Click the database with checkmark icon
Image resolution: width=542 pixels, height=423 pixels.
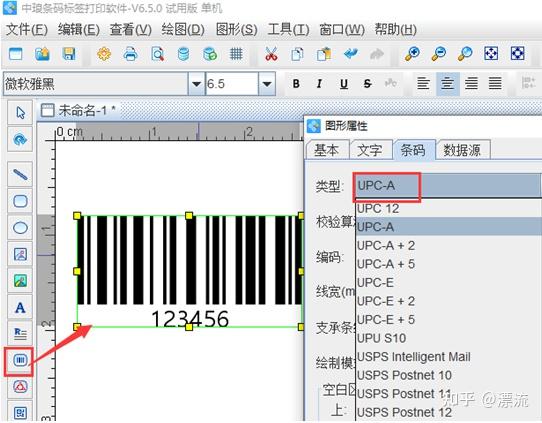pyautogui.click(x=210, y=54)
